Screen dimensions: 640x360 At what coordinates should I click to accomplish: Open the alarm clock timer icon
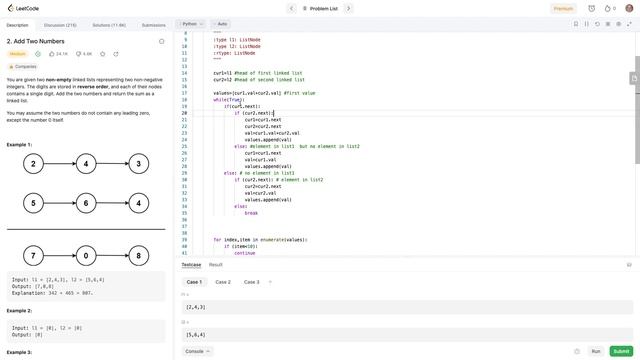pos(591,8)
